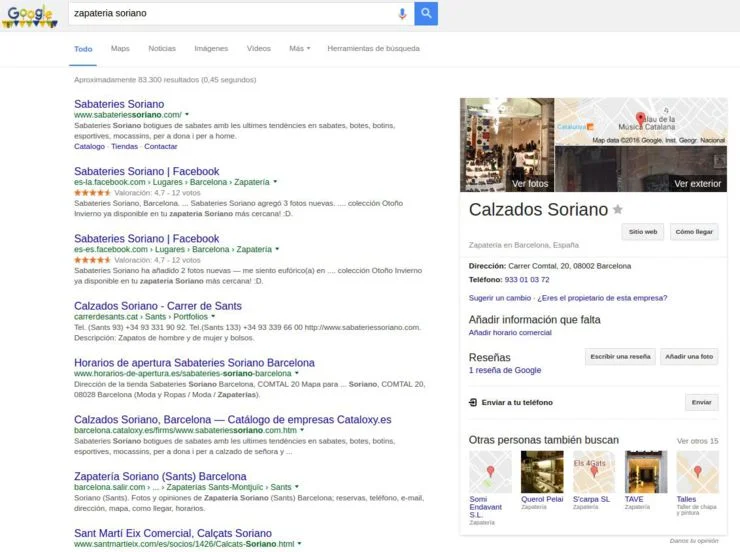
Task: Open the Imágenes tab
Action: click(x=211, y=49)
